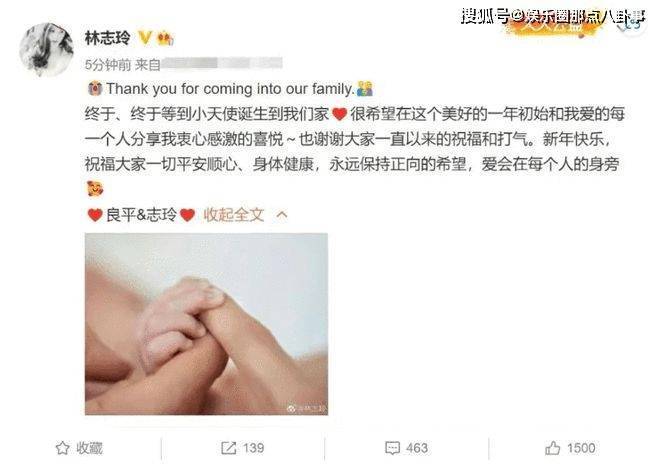
Task: Click the thumbs-up like icon
Action: 553,448
